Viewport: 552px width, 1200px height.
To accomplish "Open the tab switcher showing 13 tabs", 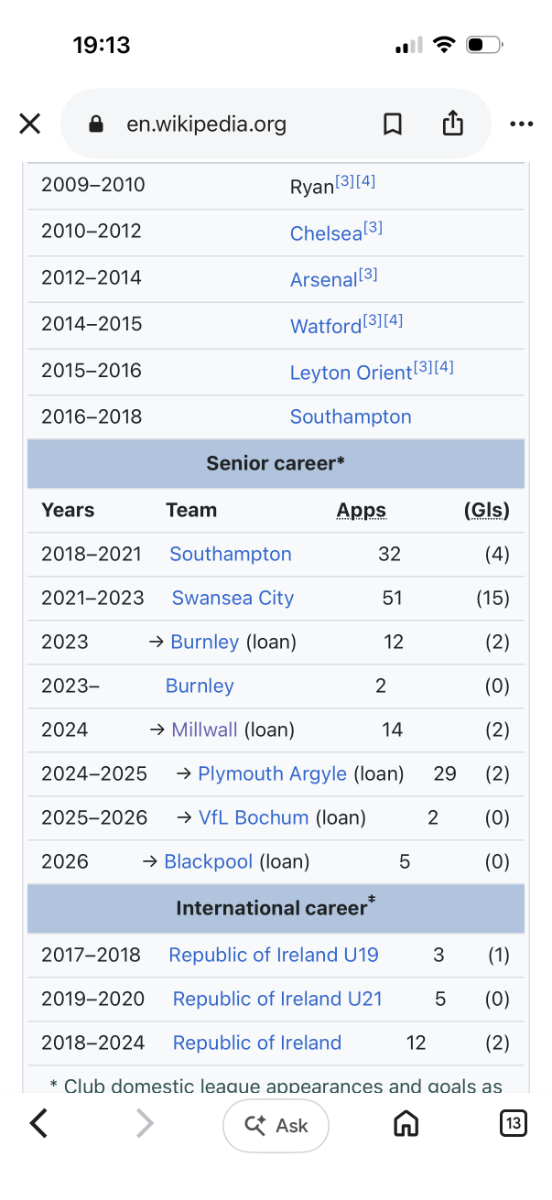I will 512,1124.
